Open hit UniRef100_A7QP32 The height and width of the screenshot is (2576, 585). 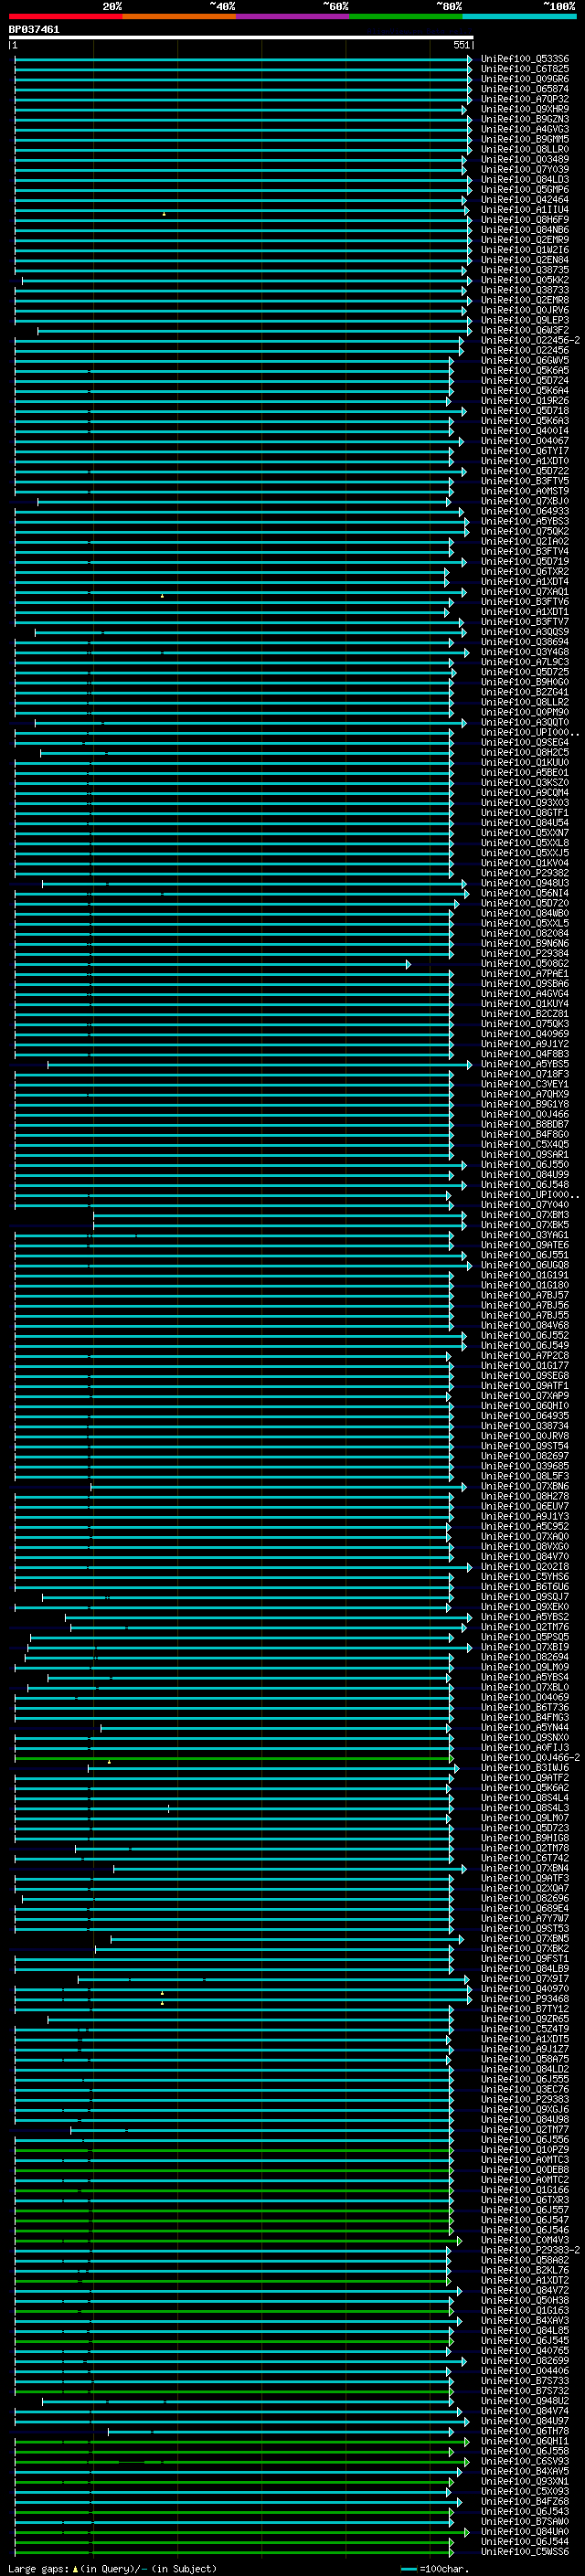[x=525, y=99]
